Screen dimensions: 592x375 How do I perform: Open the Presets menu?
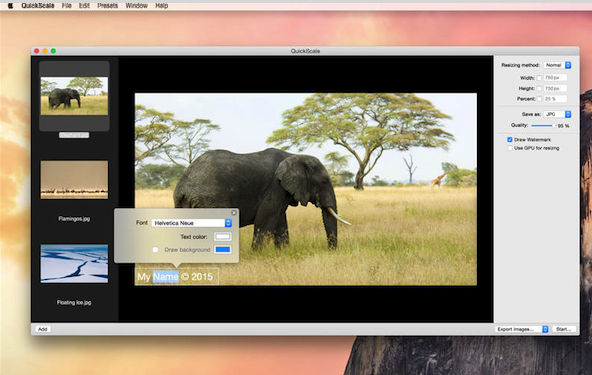pos(108,6)
